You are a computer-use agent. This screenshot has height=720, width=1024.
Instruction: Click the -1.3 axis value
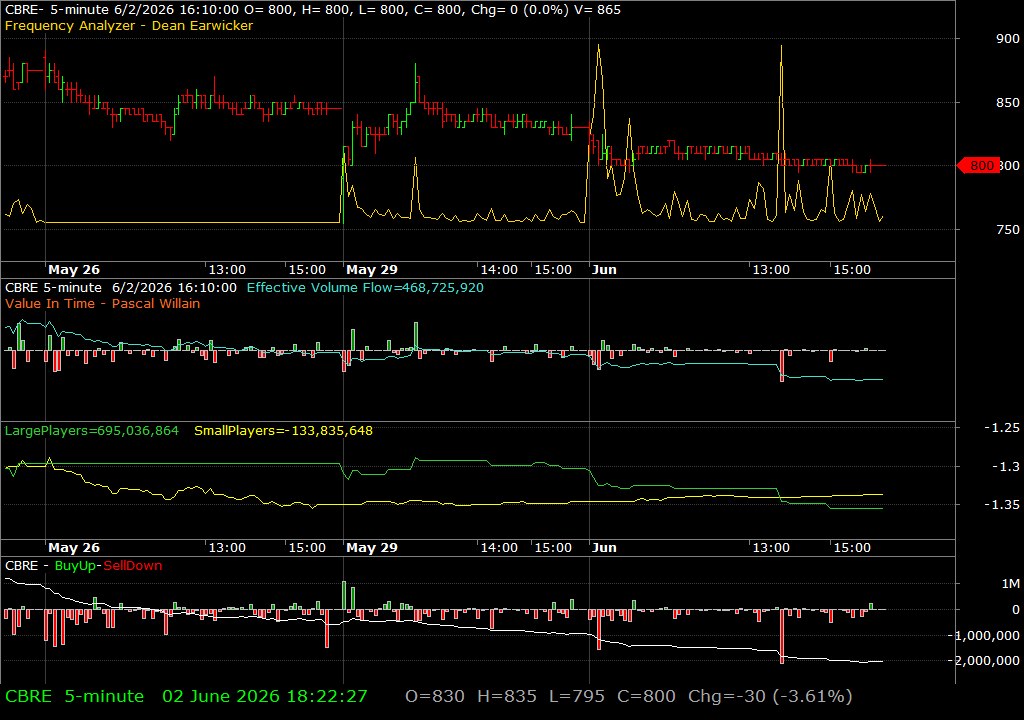pyautogui.click(x=1005, y=466)
